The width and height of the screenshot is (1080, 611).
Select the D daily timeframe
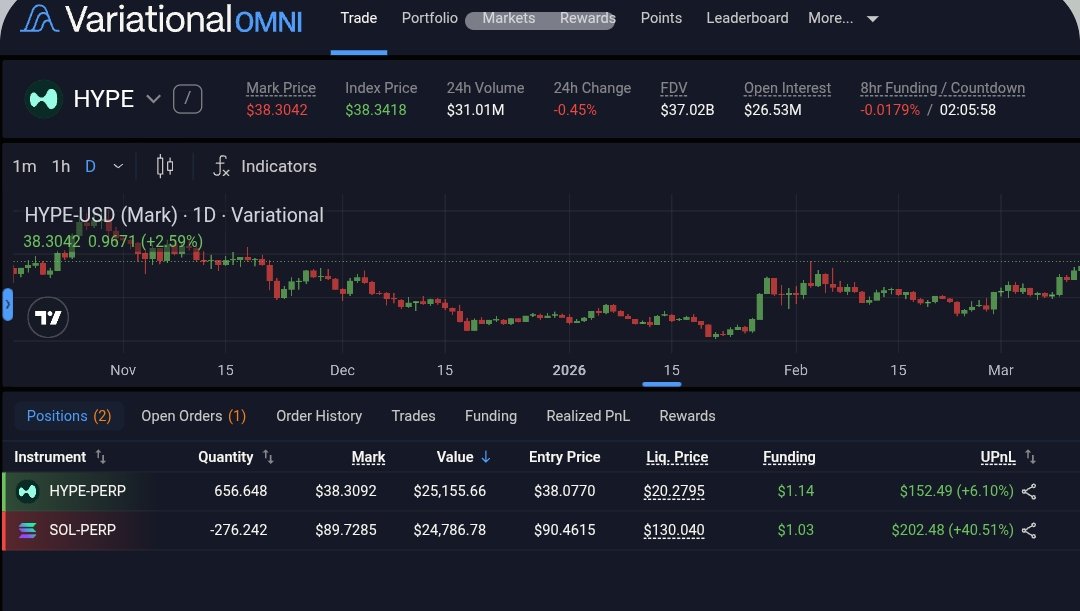point(90,166)
